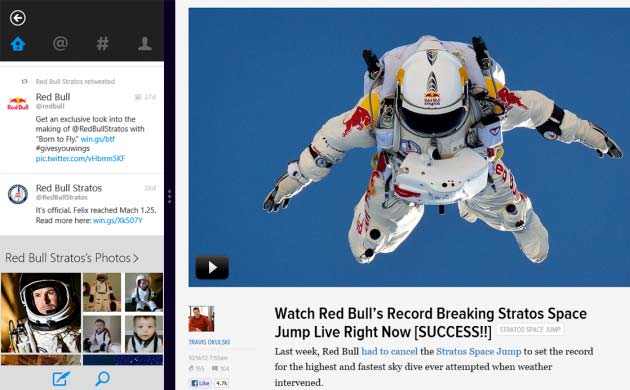Grab the snapped-view divider handle
Image resolution: width=630 pixels, height=390 pixels.
pyautogui.click(x=170, y=196)
